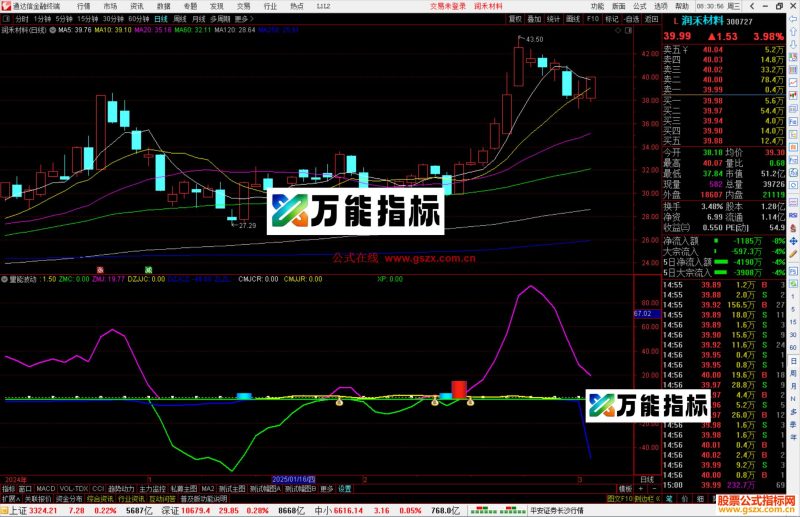
Task: Open the 资讯 menu
Action: 137,6
